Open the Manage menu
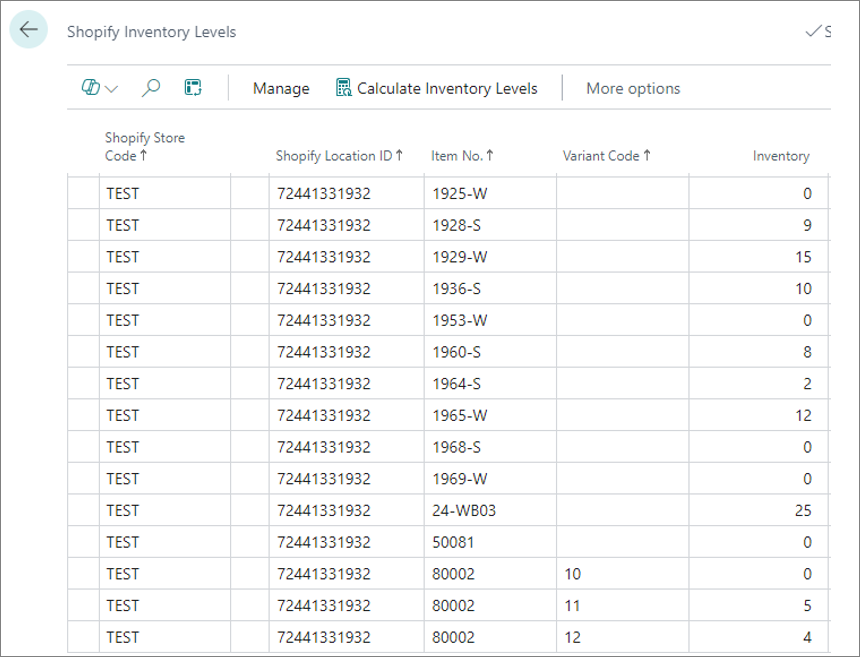This screenshot has width=860, height=657. click(x=281, y=88)
